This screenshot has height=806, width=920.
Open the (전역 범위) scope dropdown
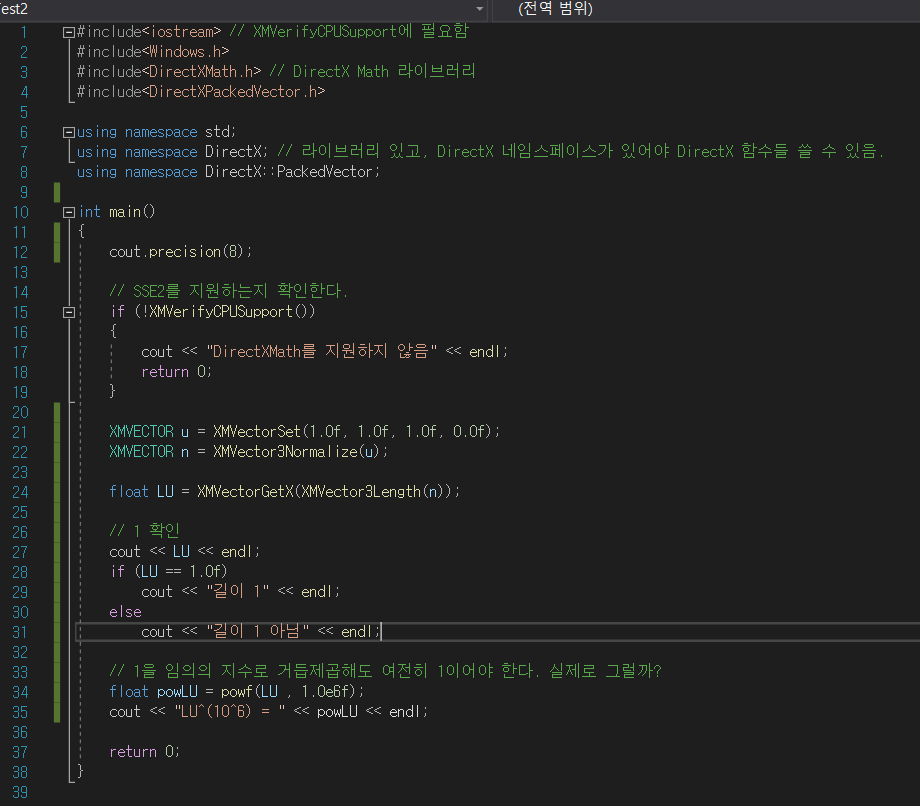[x=706, y=9]
